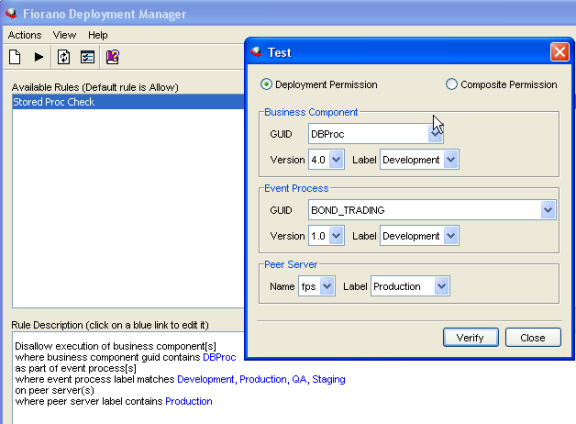Click the Verify button

pyautogui.click(x=471, y=337)
